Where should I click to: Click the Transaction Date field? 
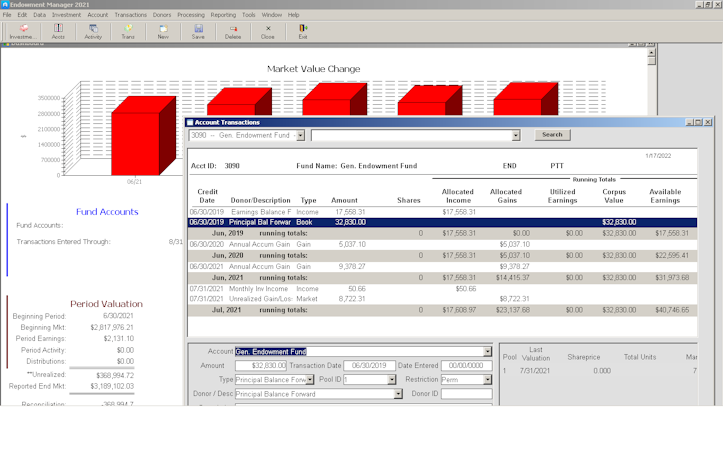coord(369,366)
